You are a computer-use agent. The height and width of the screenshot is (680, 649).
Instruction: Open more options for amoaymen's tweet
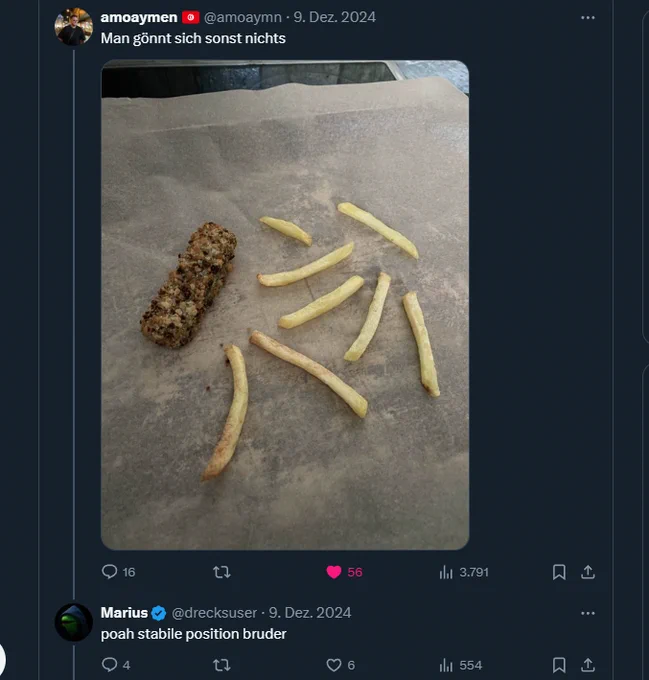[587, 18]
